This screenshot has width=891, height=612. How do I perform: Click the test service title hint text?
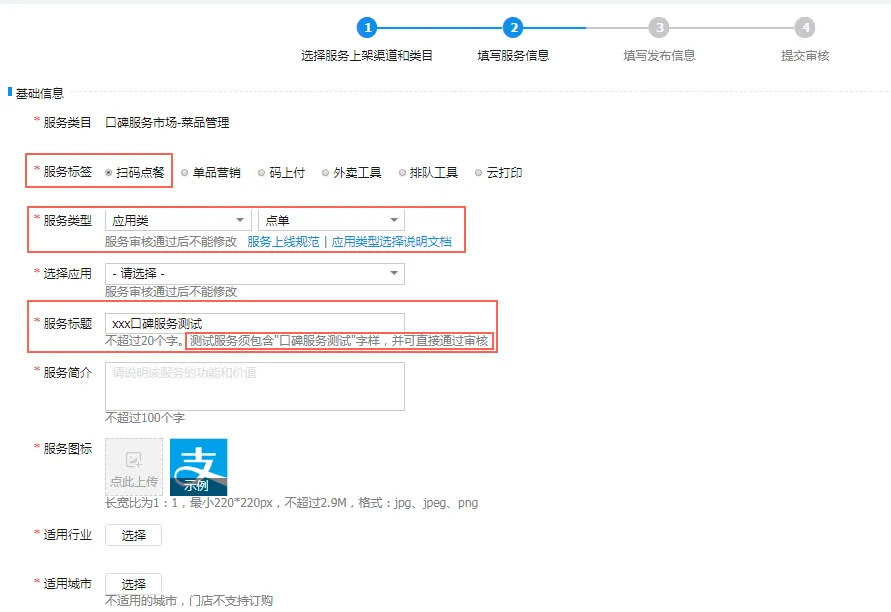coord(339,341)
